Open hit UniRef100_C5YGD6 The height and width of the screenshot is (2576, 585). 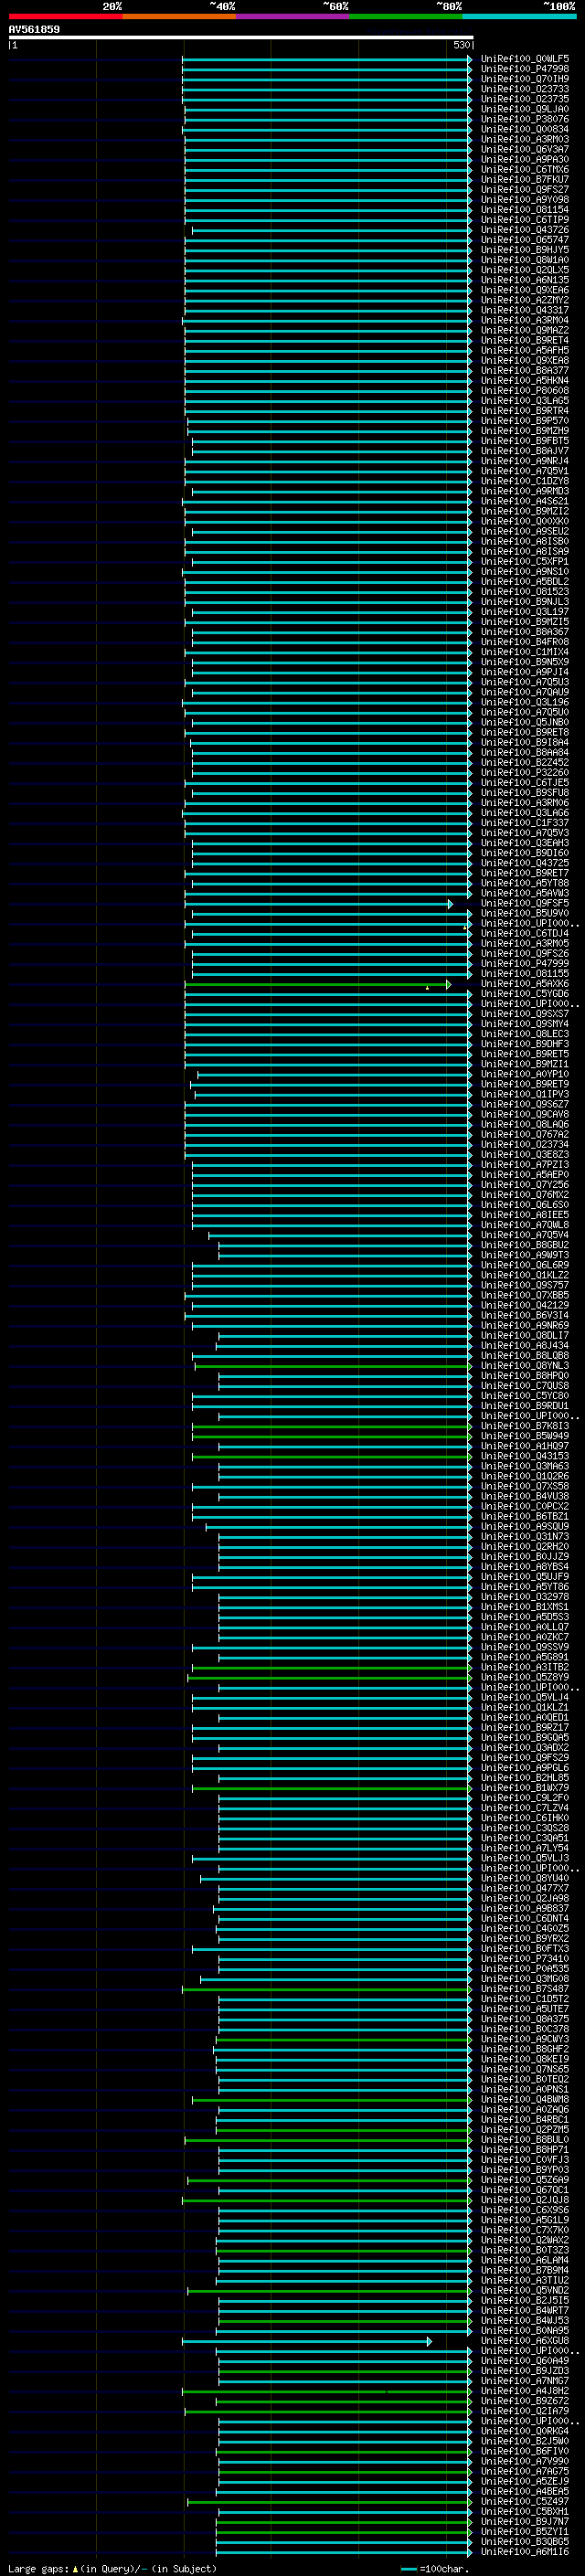525,994
